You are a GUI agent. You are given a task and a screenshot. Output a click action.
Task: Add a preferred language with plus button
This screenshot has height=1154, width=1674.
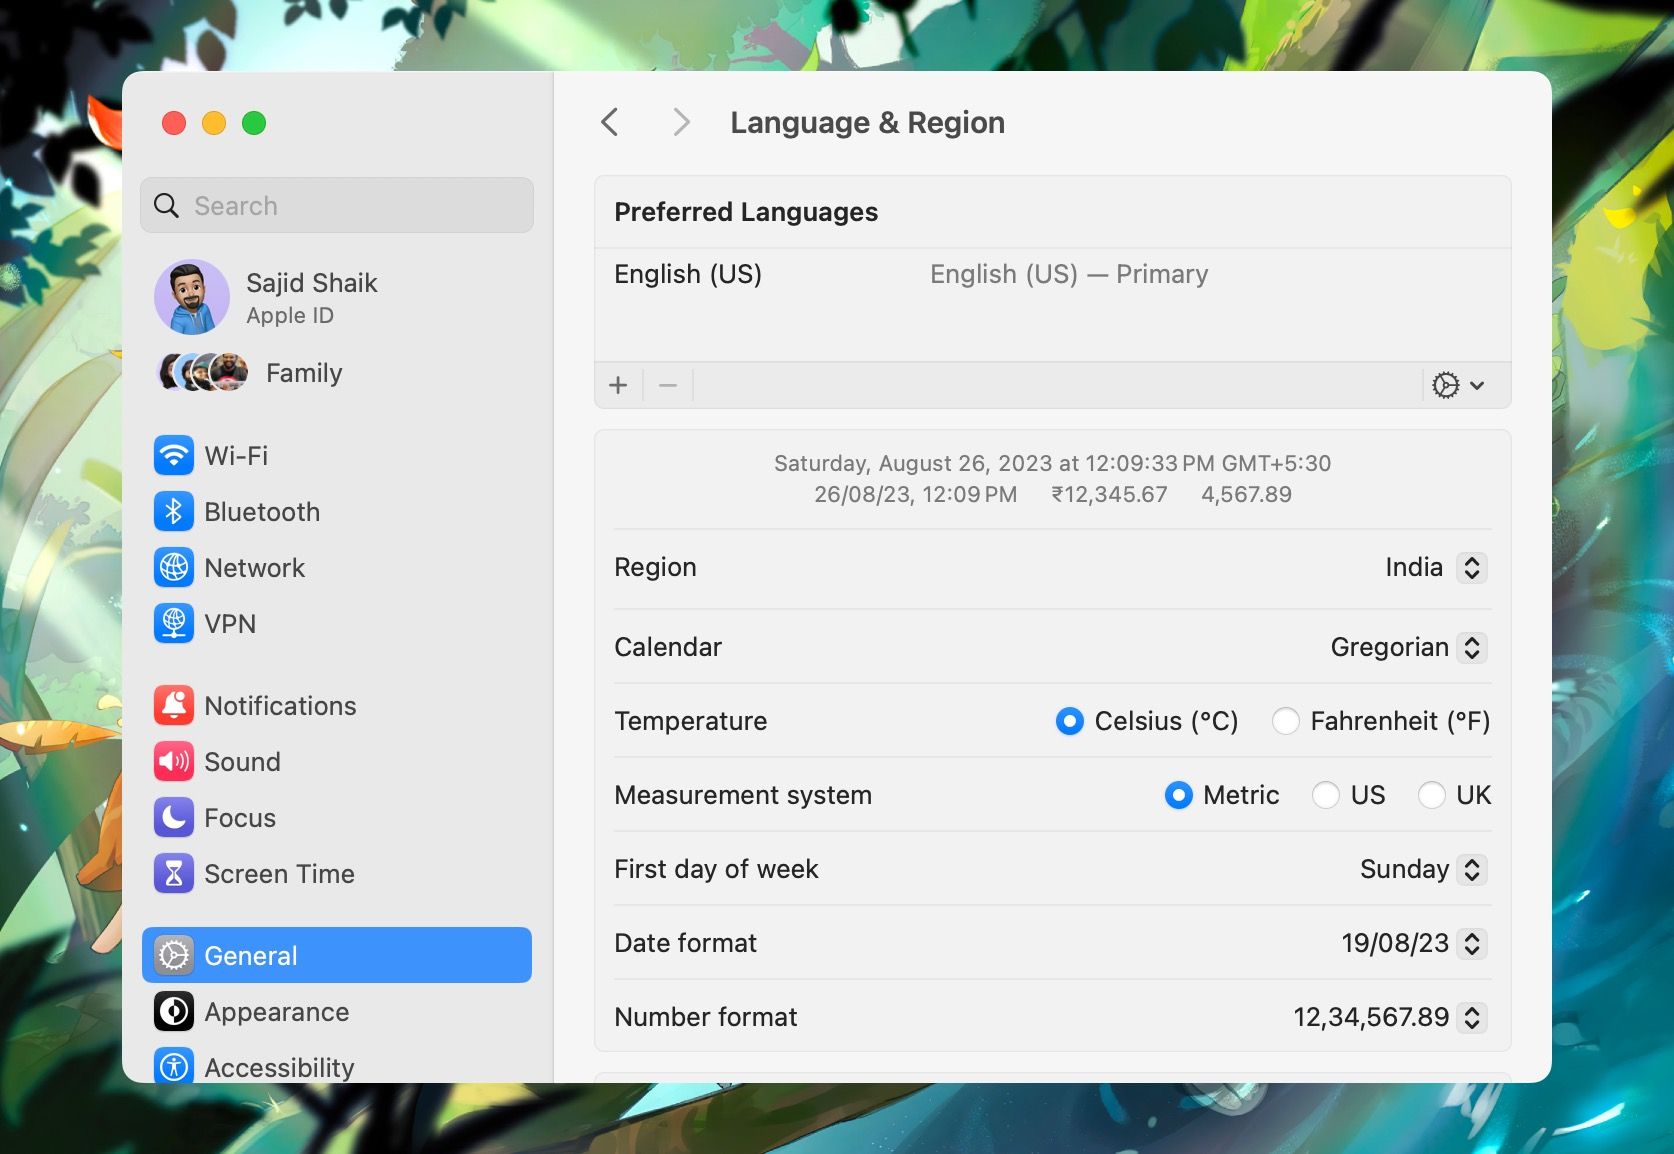(x=618, y=384)
